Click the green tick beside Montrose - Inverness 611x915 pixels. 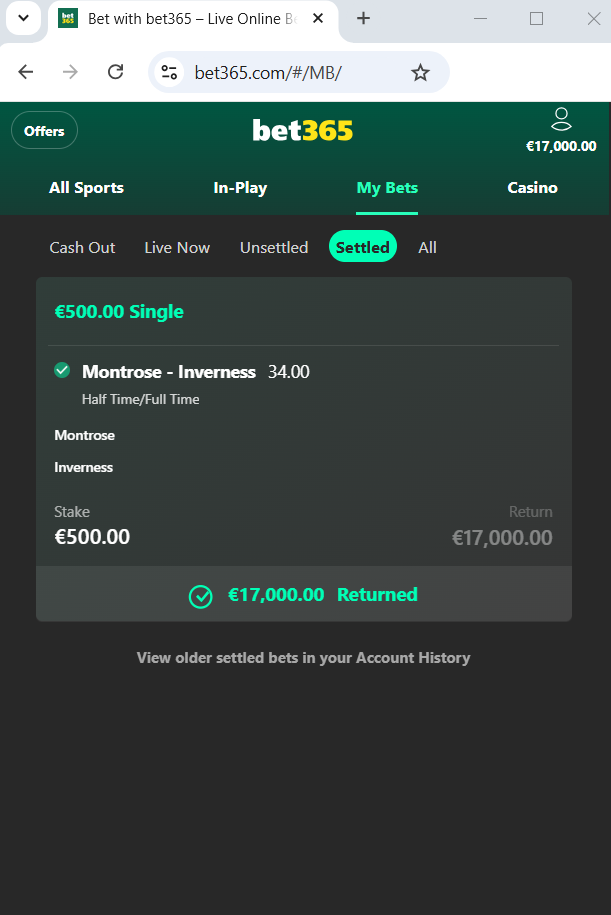coord(62,371)
